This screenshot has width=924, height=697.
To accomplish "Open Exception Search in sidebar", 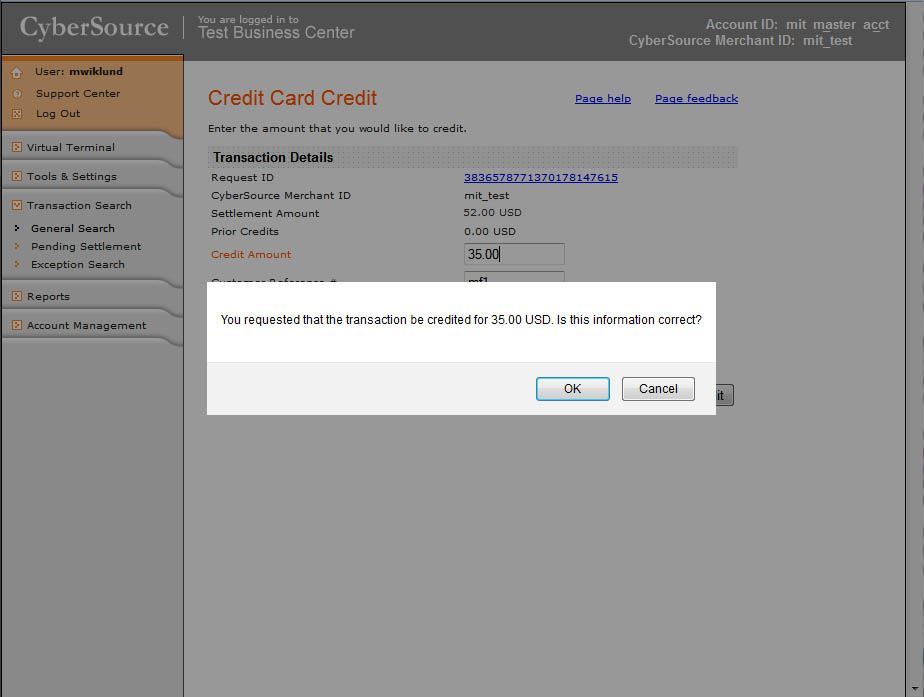I will 78,264.
